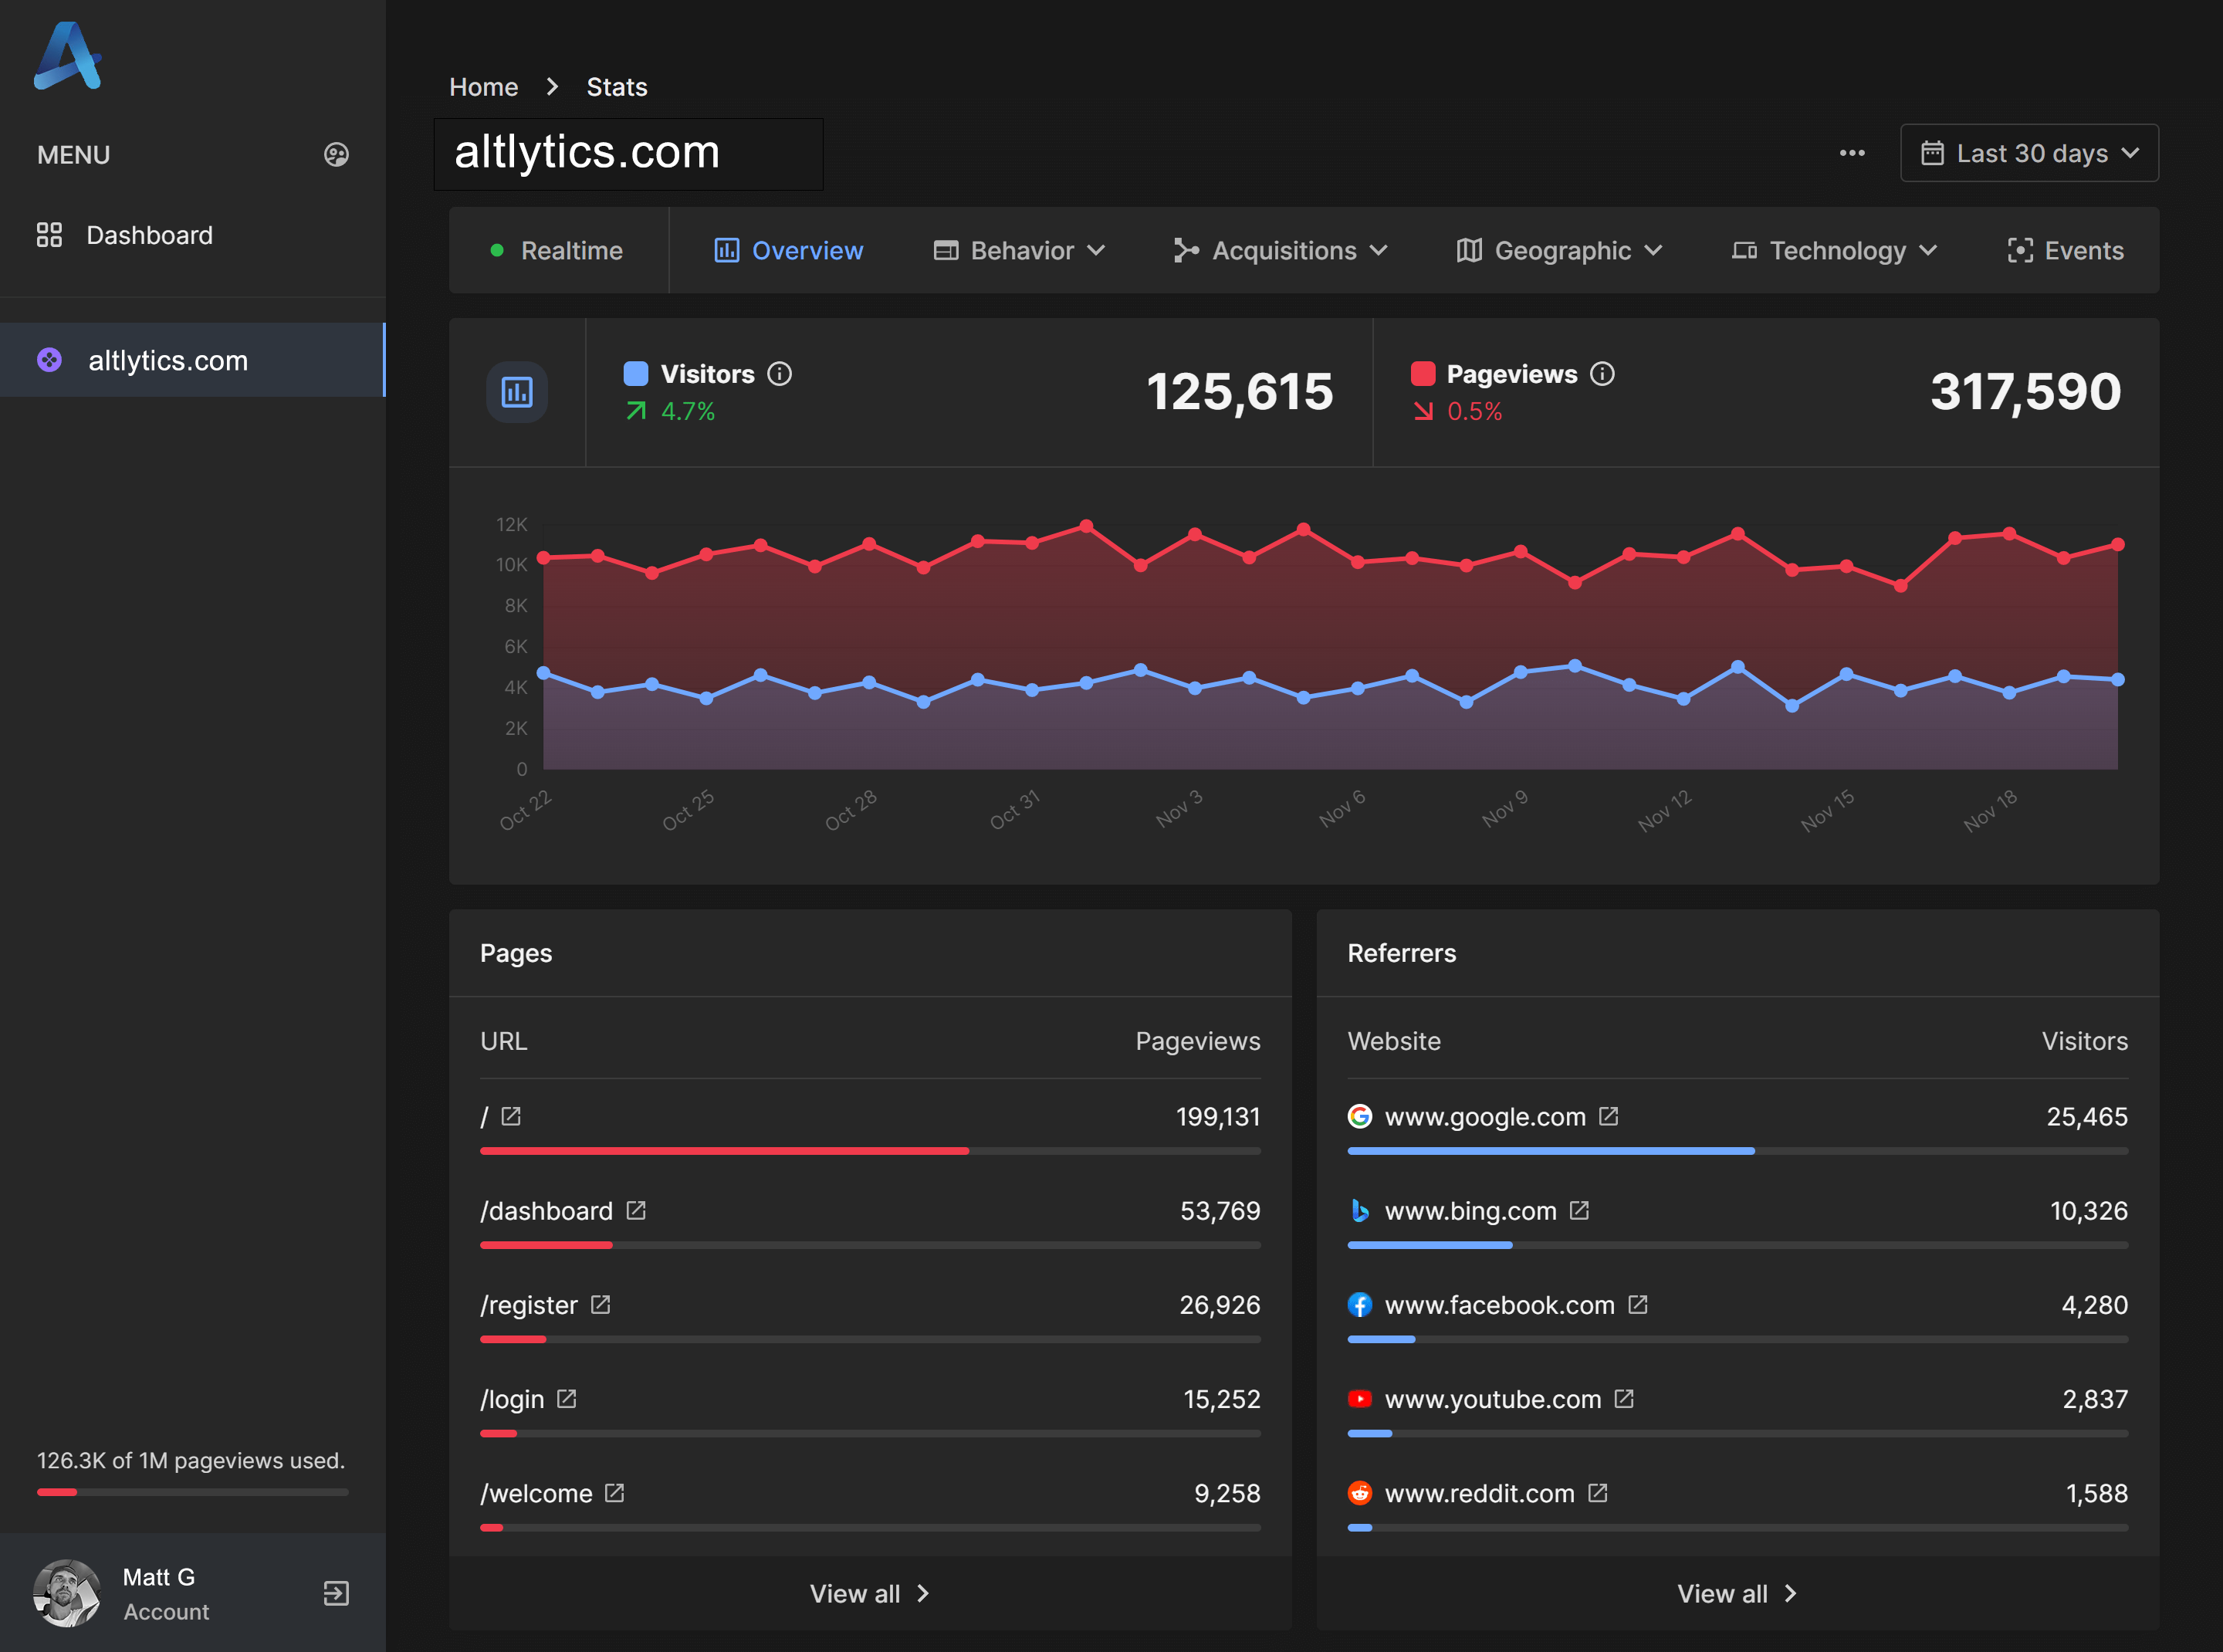2223x1652 pixels.
Task: Expand the Geographic dropdown menu
Action: 1559,250
